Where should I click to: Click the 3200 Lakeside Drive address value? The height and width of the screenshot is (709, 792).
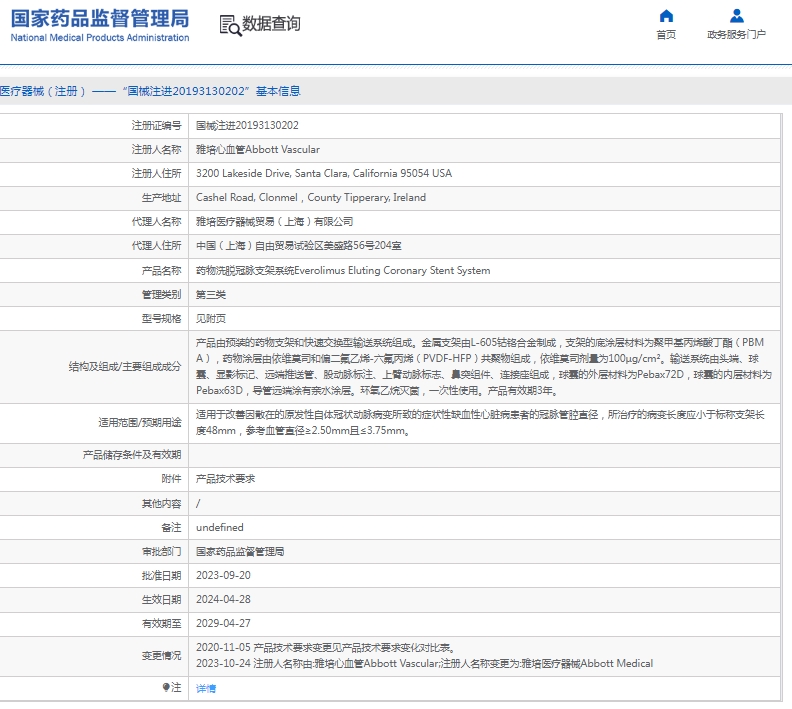[324, 173]
